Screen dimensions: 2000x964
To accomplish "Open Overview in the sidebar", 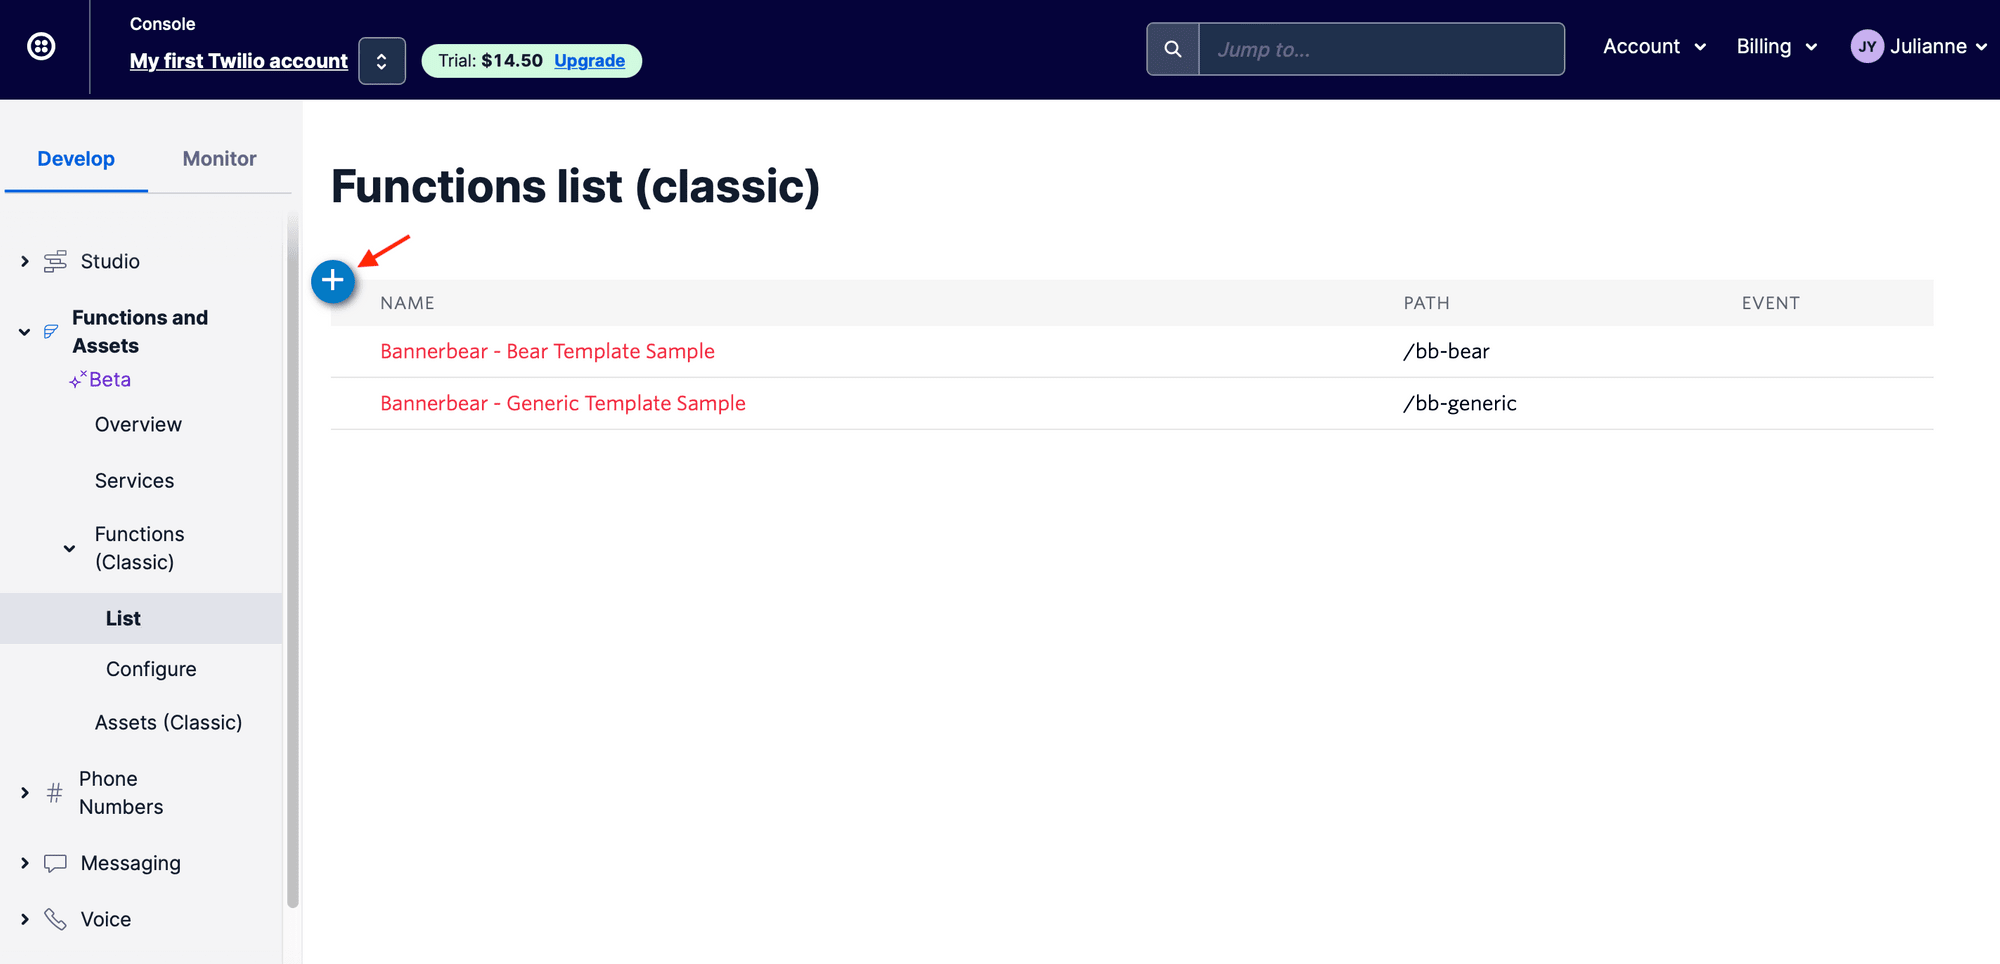I will (x=138, y=425).
